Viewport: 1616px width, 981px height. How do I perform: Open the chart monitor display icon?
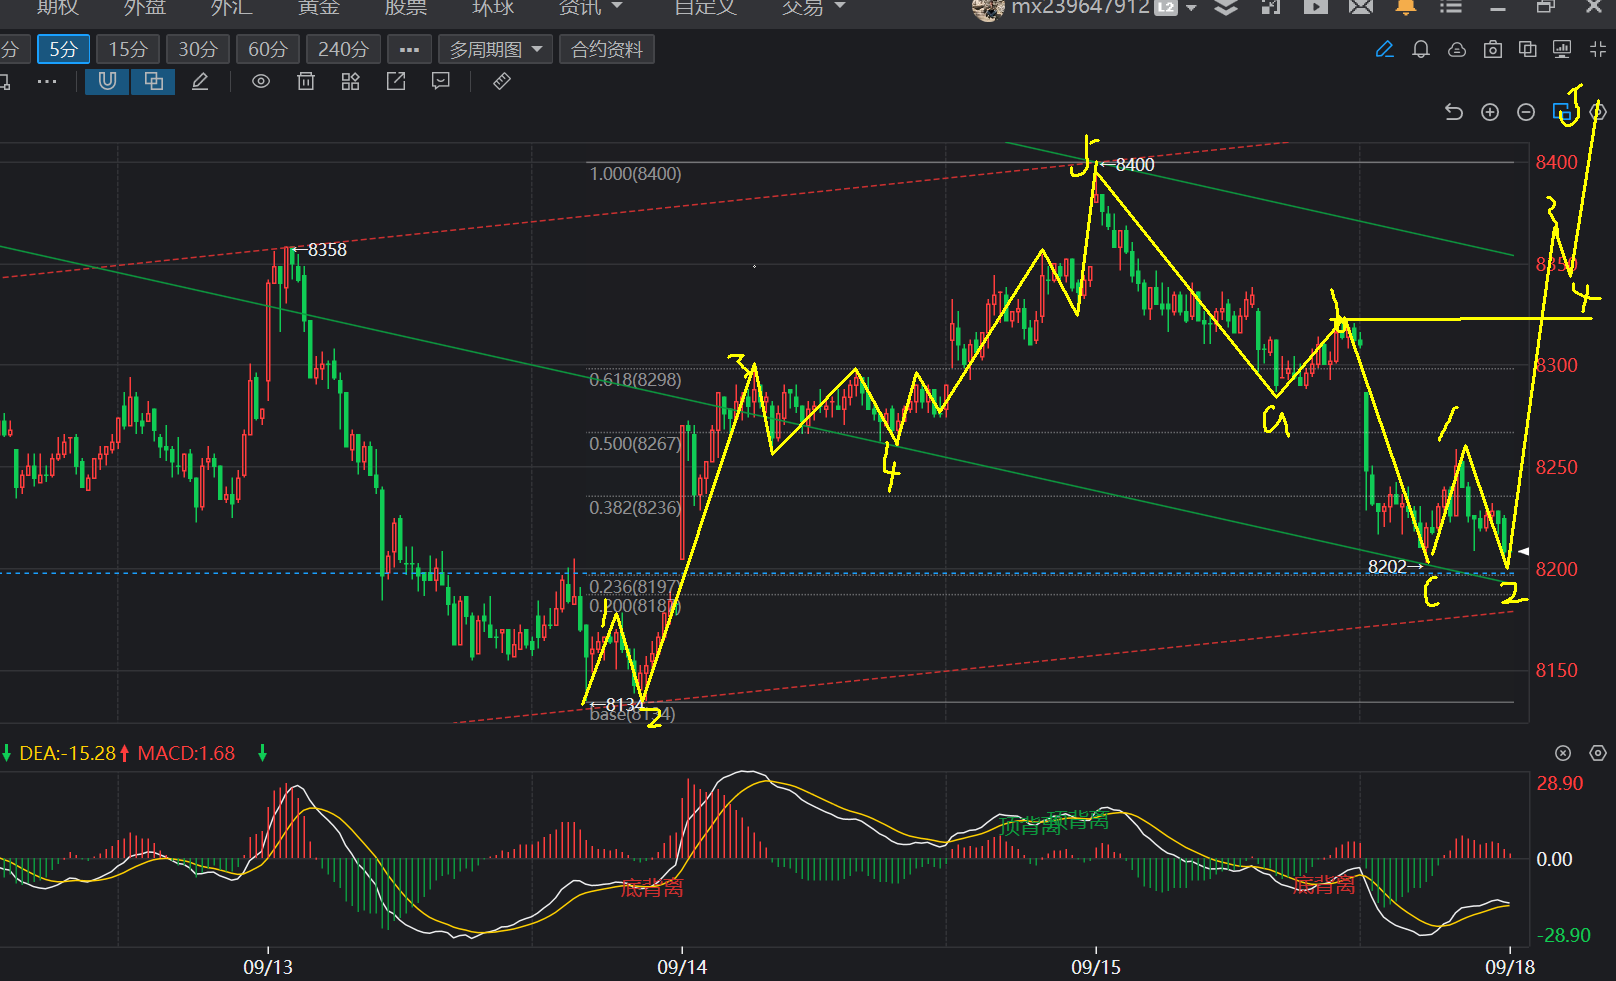point(1562,49)
